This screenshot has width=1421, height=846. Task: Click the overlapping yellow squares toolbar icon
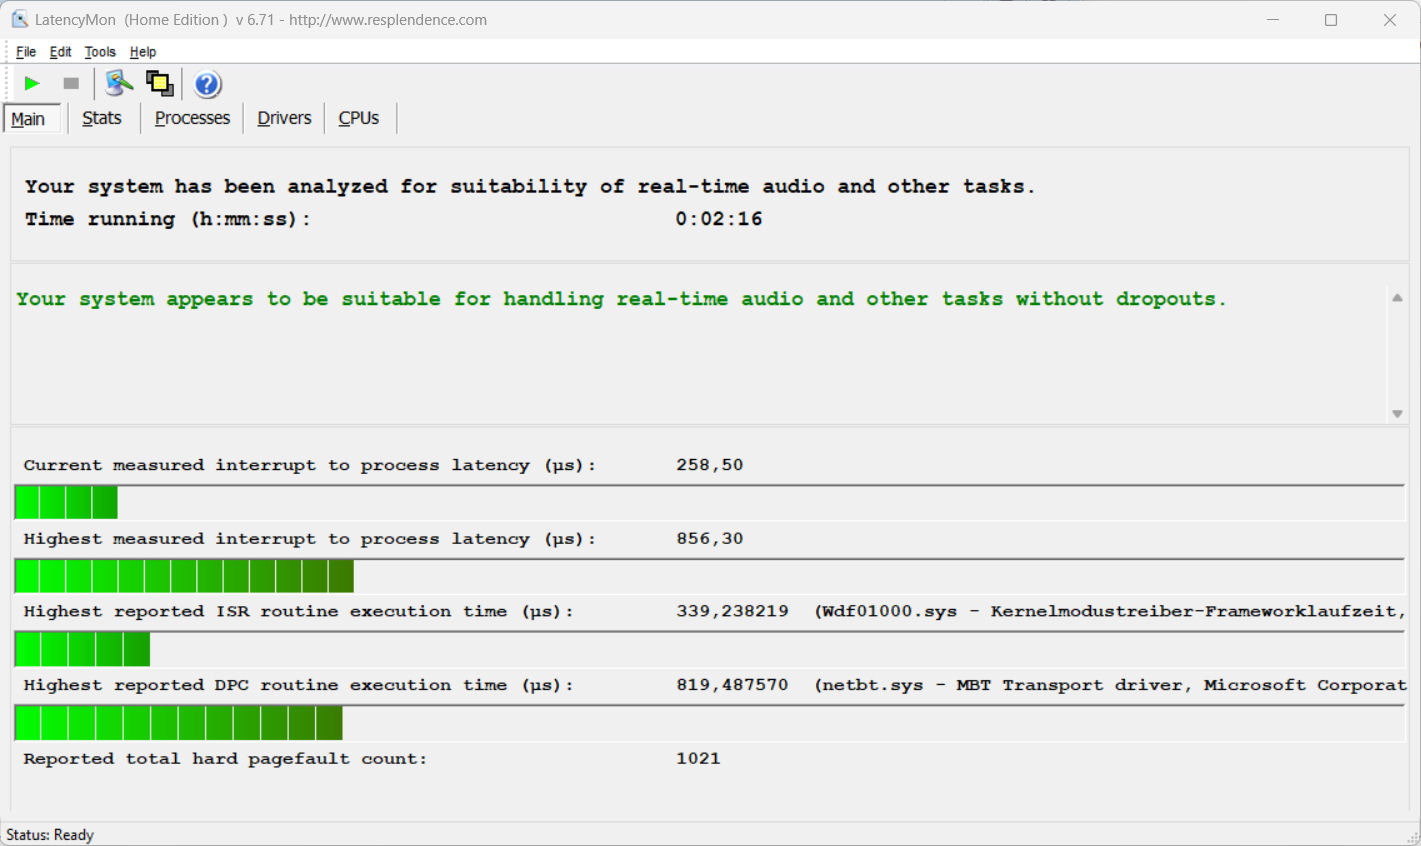(x=160, y=84)
